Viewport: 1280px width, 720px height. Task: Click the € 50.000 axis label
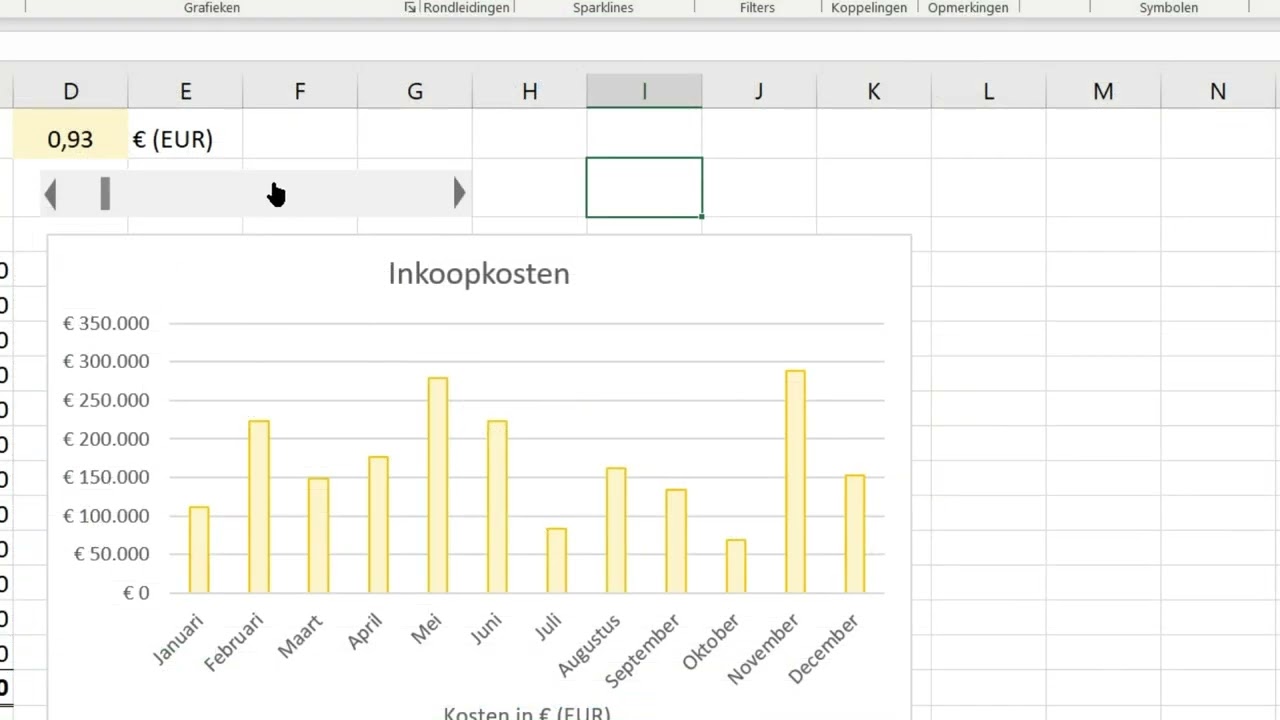click(x=112, y=554)
